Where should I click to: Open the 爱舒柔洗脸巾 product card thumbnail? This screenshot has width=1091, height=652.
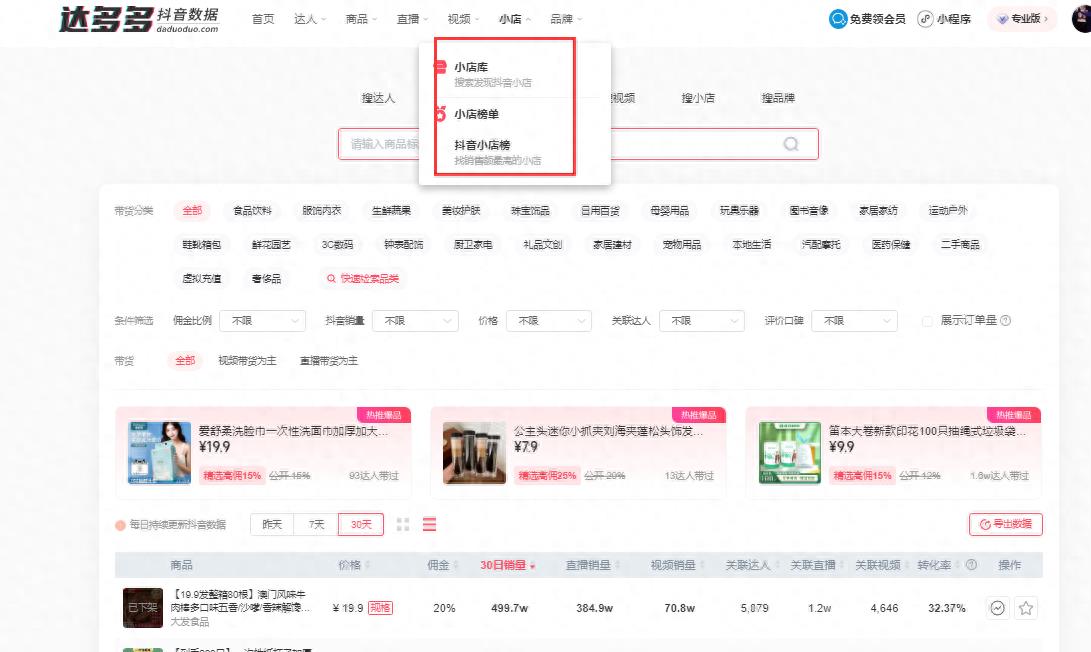(159, 452)
